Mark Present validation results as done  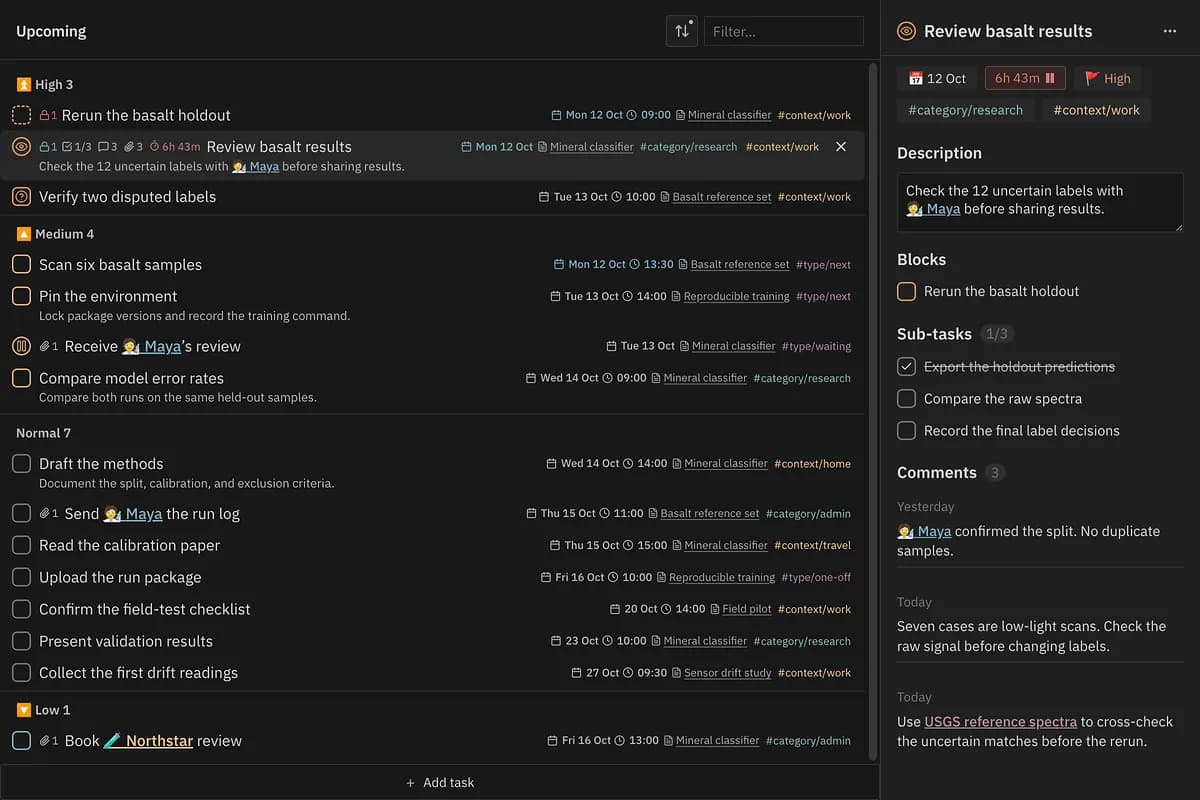(x=21, y=642)
